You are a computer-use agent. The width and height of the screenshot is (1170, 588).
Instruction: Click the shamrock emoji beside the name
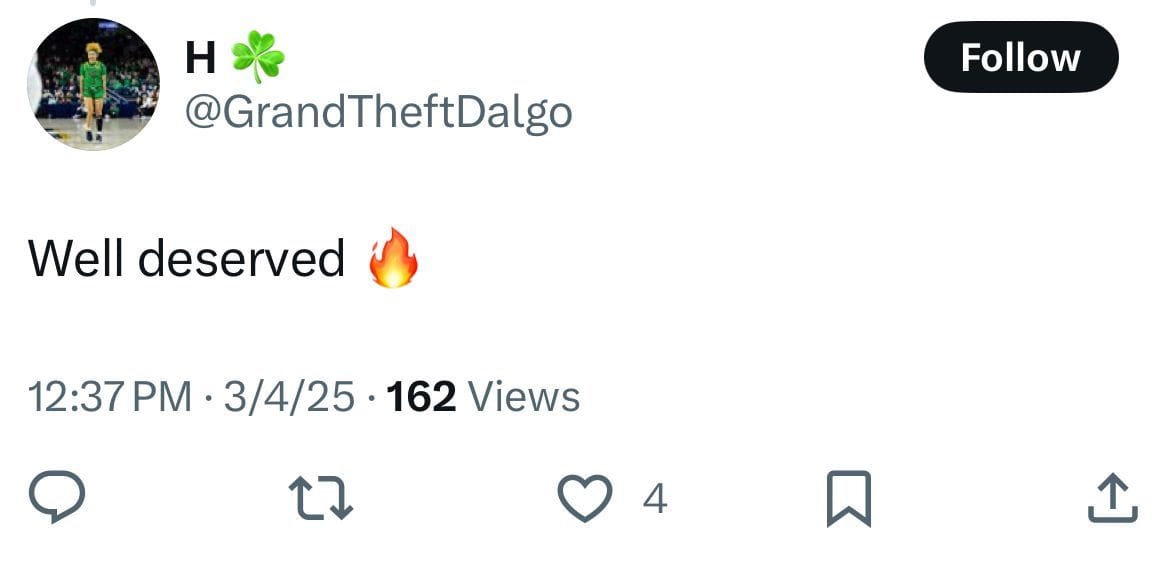258,56
